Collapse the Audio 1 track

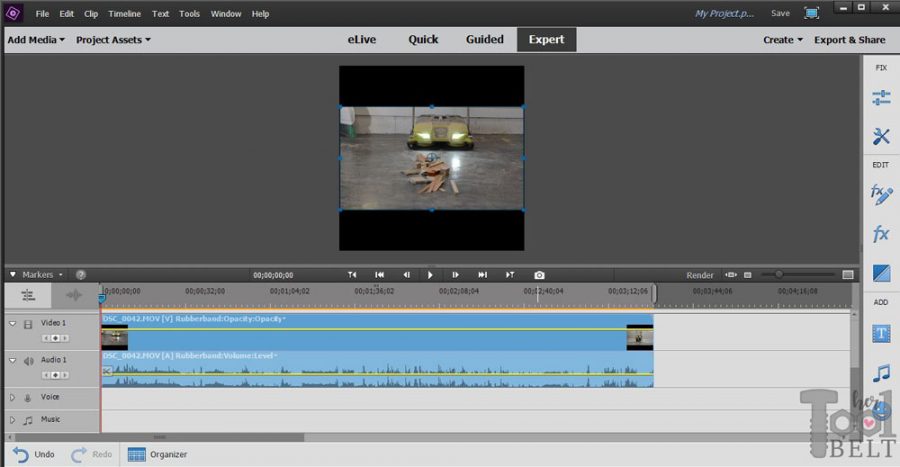click(x=13, y=360)
